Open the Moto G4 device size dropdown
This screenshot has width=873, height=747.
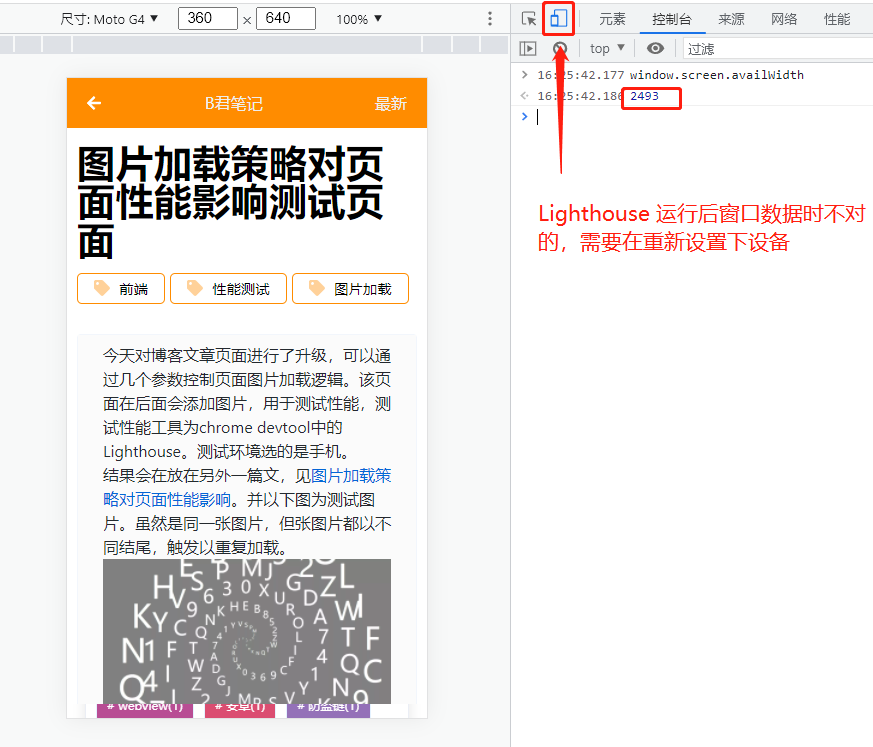click(110, 19)
